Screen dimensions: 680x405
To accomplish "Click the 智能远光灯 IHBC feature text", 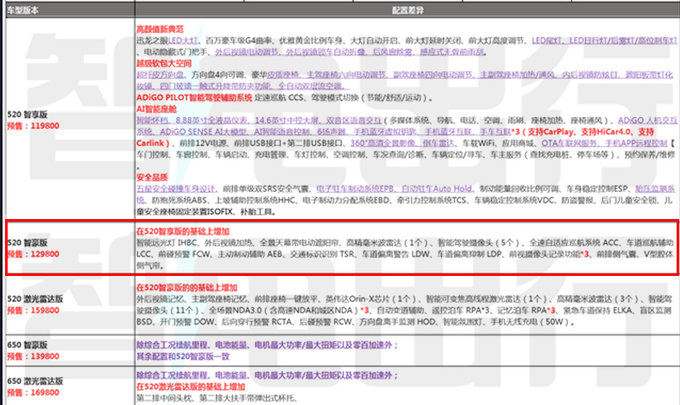I will [x=167, y=242].
